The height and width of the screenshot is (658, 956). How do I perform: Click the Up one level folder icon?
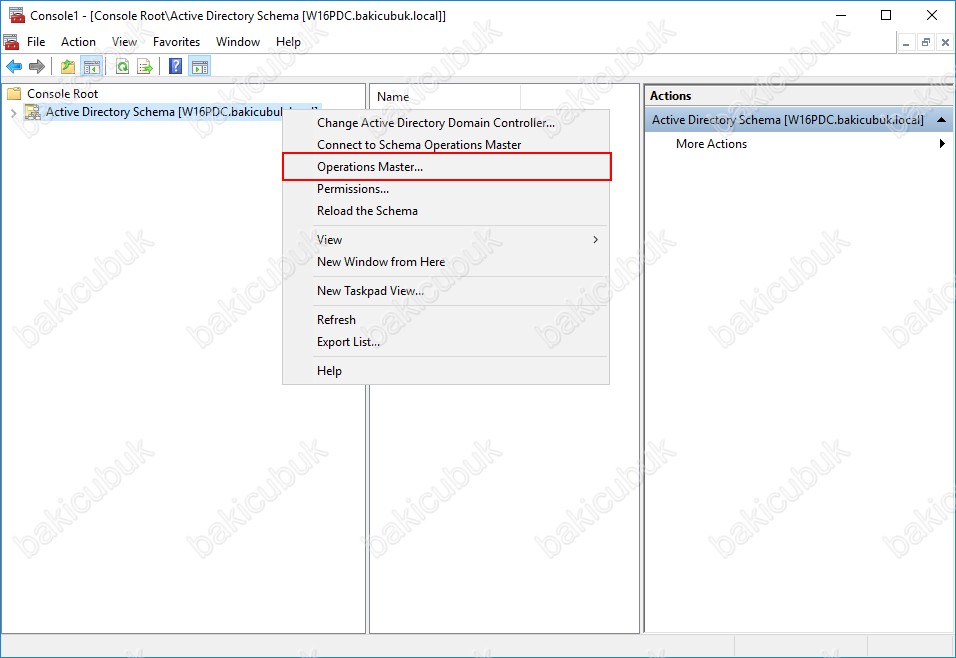(68, 66)
